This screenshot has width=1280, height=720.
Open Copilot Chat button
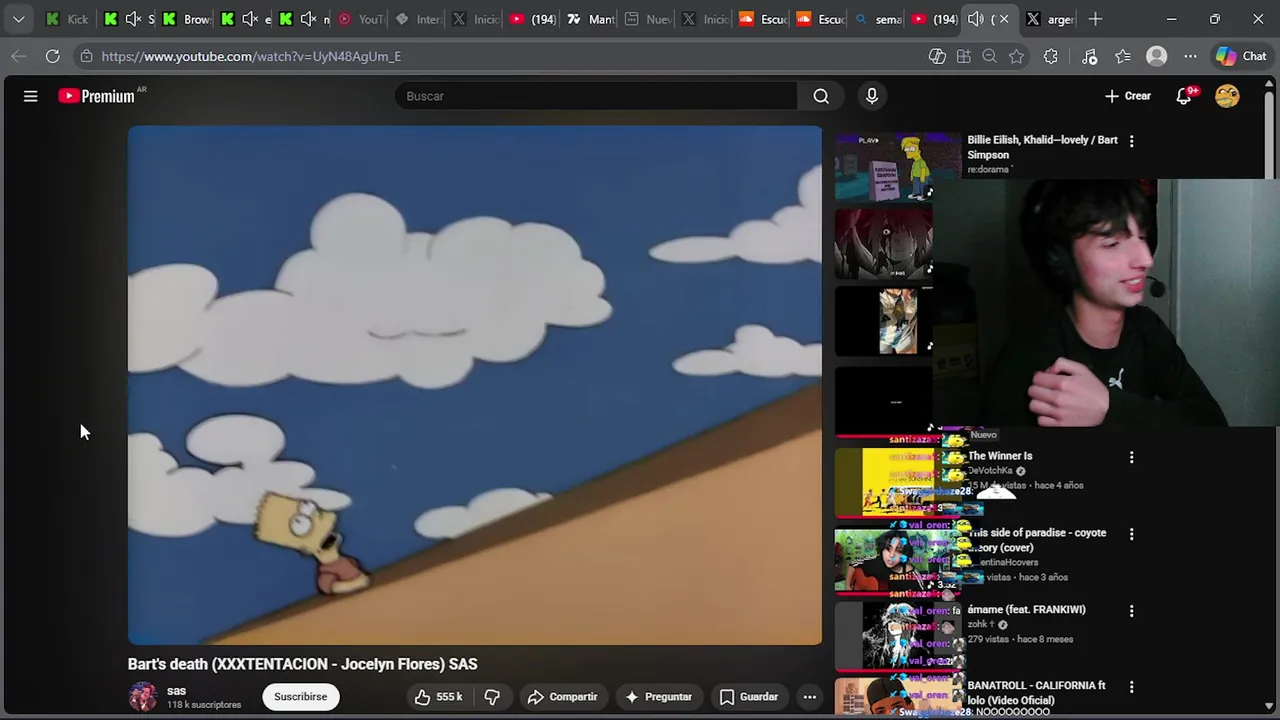pyautogui.click(x=1242, y=56)
